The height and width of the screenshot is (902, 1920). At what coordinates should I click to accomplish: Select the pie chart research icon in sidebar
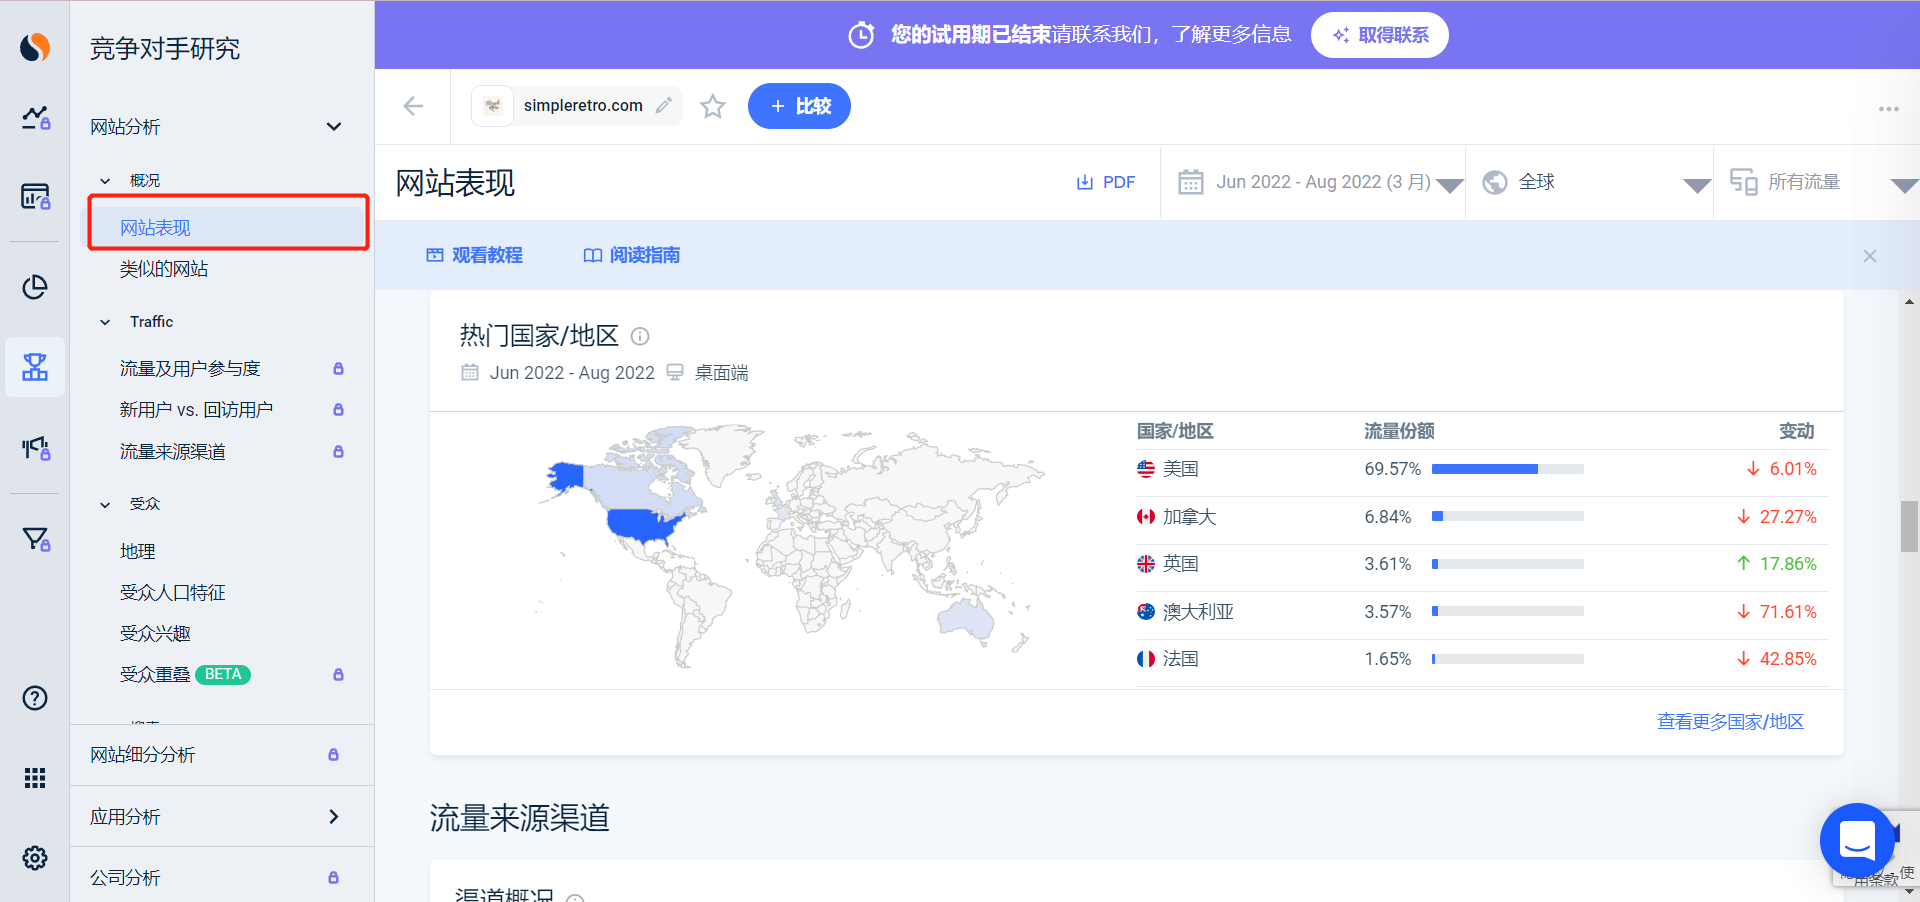[34, 287]
